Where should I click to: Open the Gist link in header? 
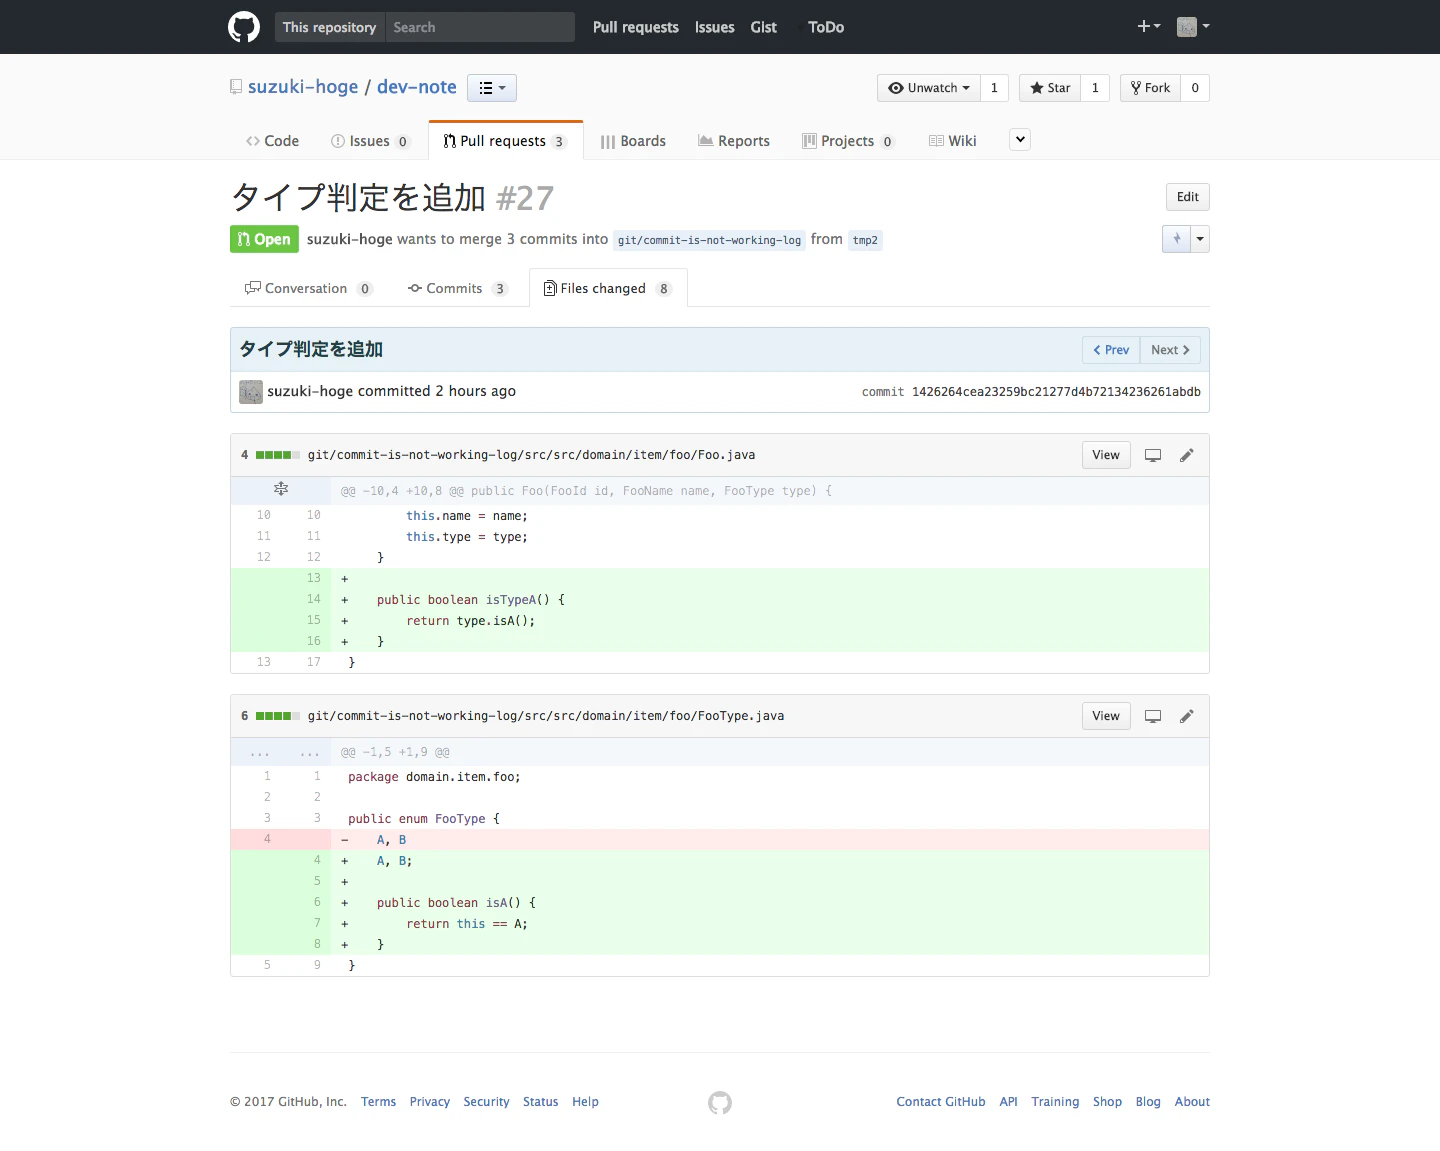coord(764,27)
